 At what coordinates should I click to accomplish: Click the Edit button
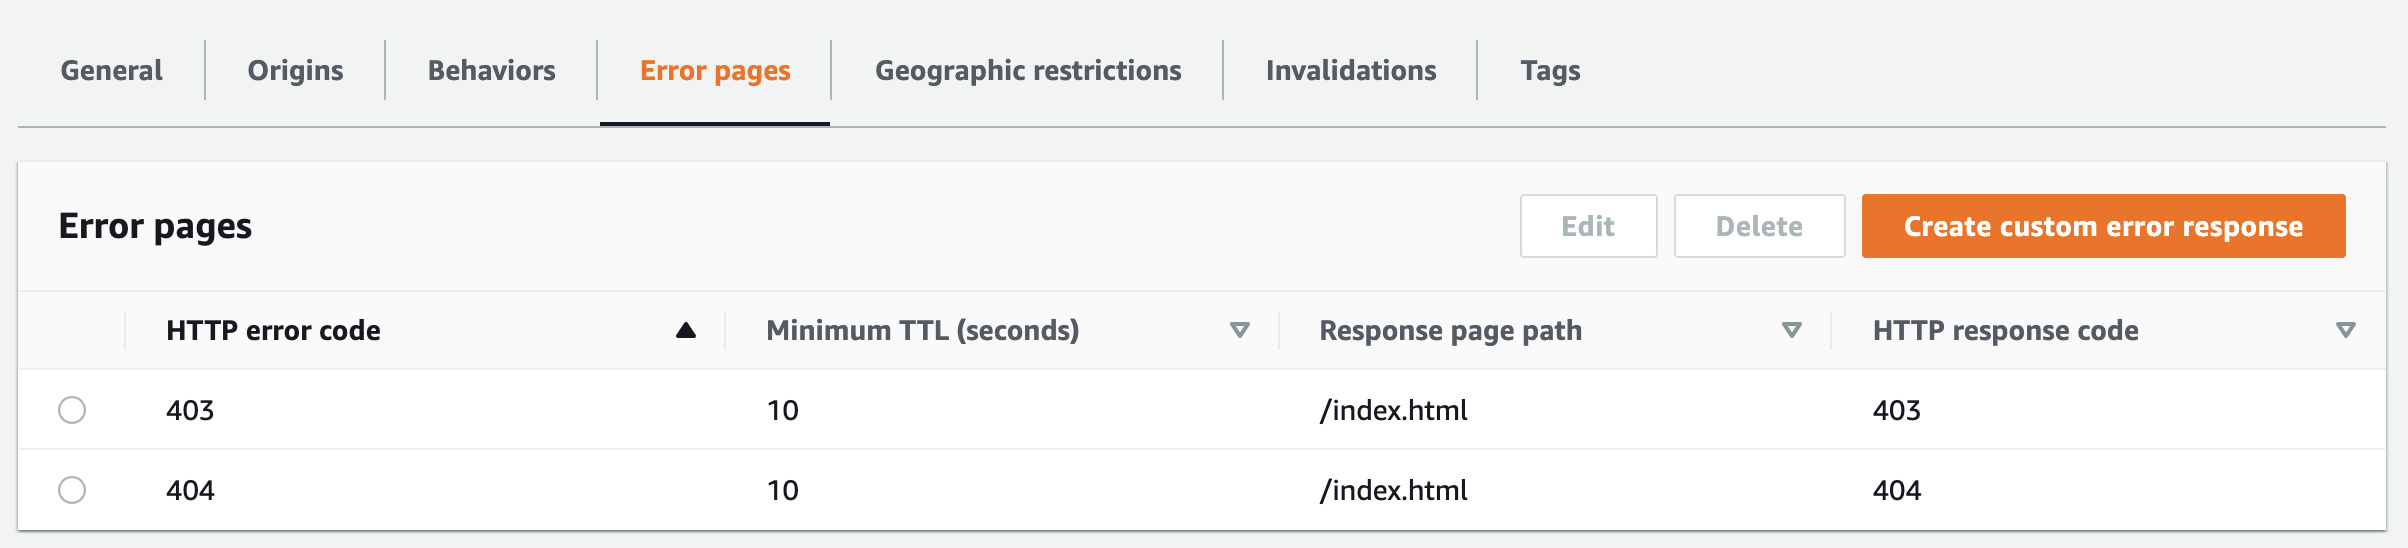(1588, 227)
